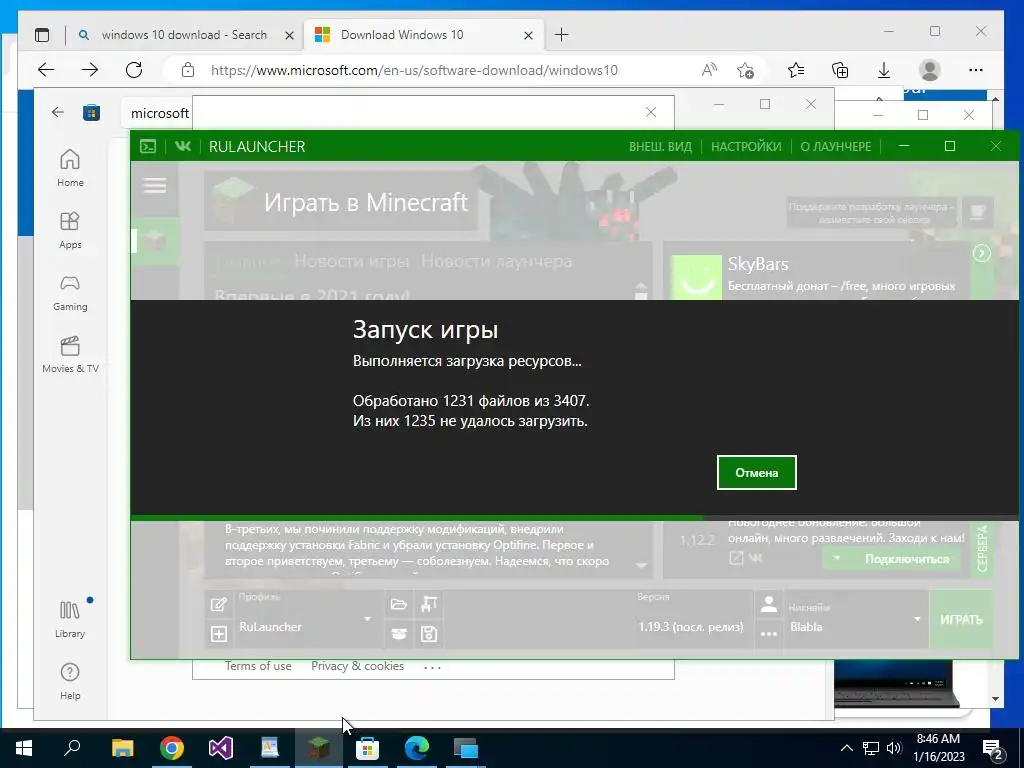Close the dialog with the X near search box
Viewport: 1024px width, 768px height.
click(x=651, y=112)
